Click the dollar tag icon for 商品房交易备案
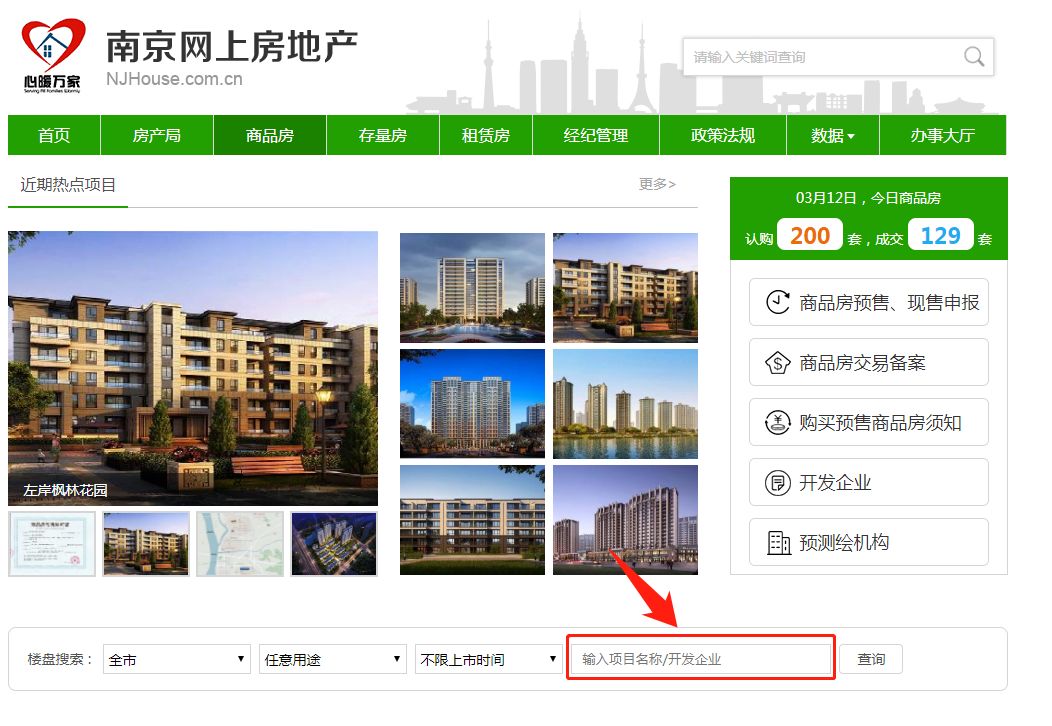 [x=778, y=363]
